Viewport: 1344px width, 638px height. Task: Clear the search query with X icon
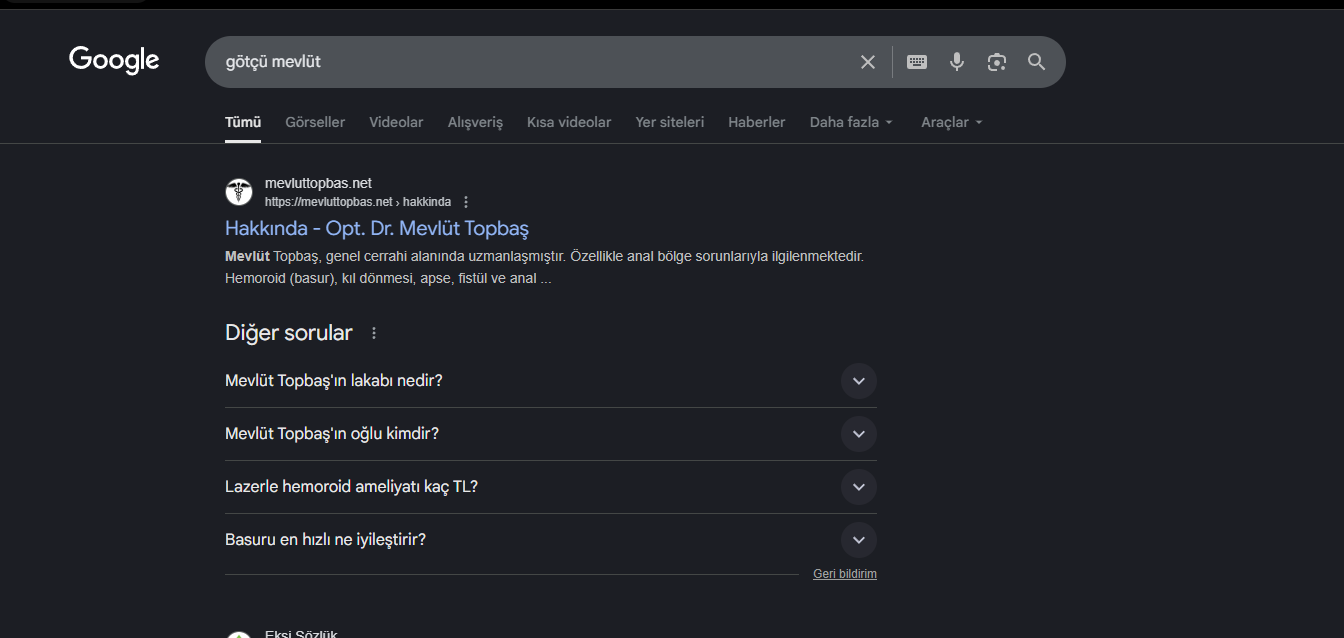pos(868,62)
